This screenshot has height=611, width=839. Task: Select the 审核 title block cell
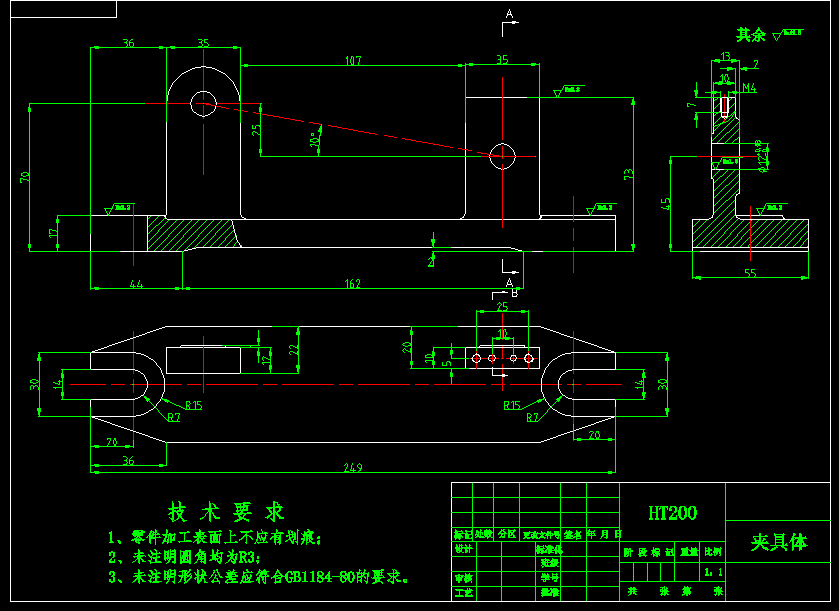click(463, 578)
